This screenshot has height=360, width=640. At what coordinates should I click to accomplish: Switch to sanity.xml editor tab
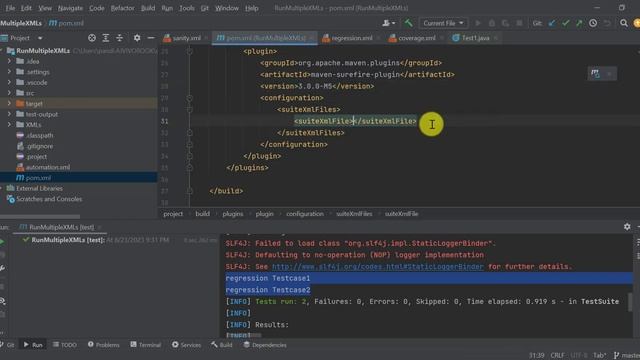(x=186, y=38)
